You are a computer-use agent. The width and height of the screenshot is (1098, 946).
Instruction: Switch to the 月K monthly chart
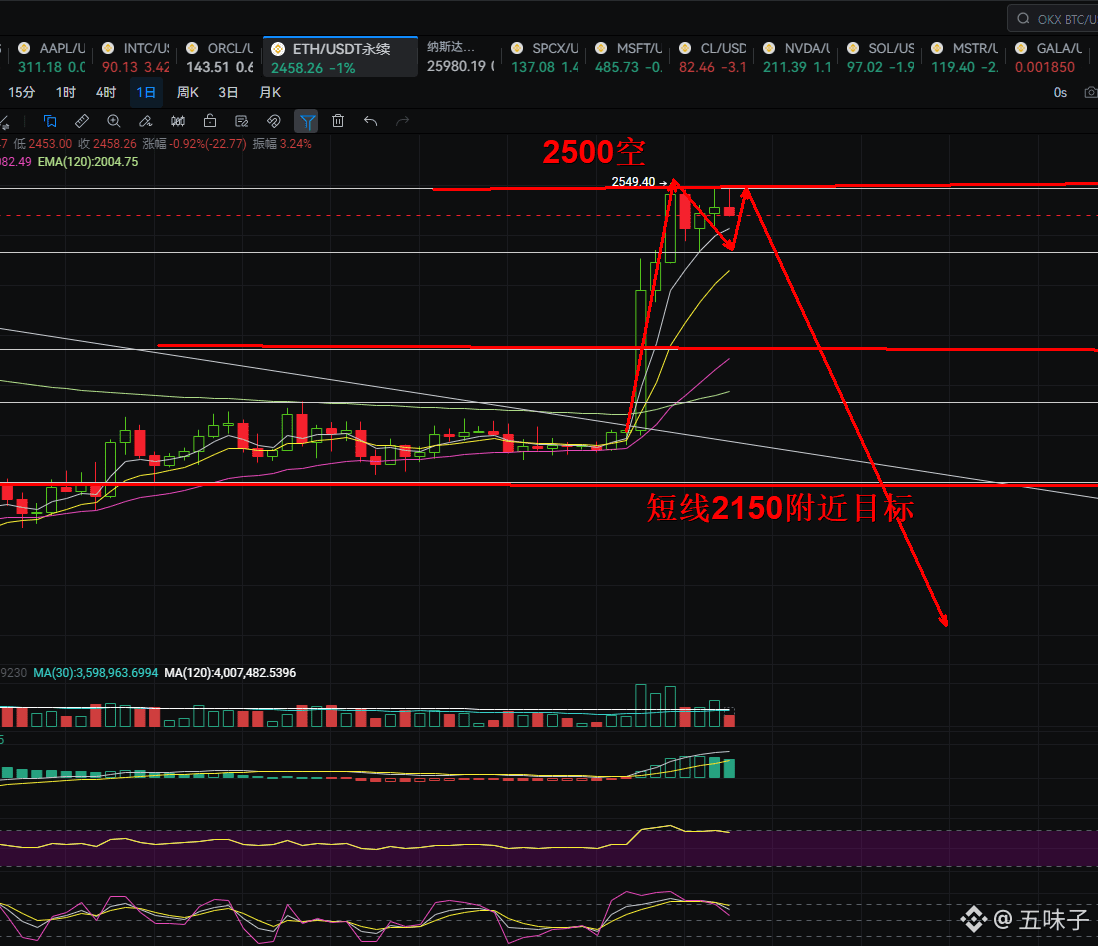pyautogui.click(x=270, y=92)
